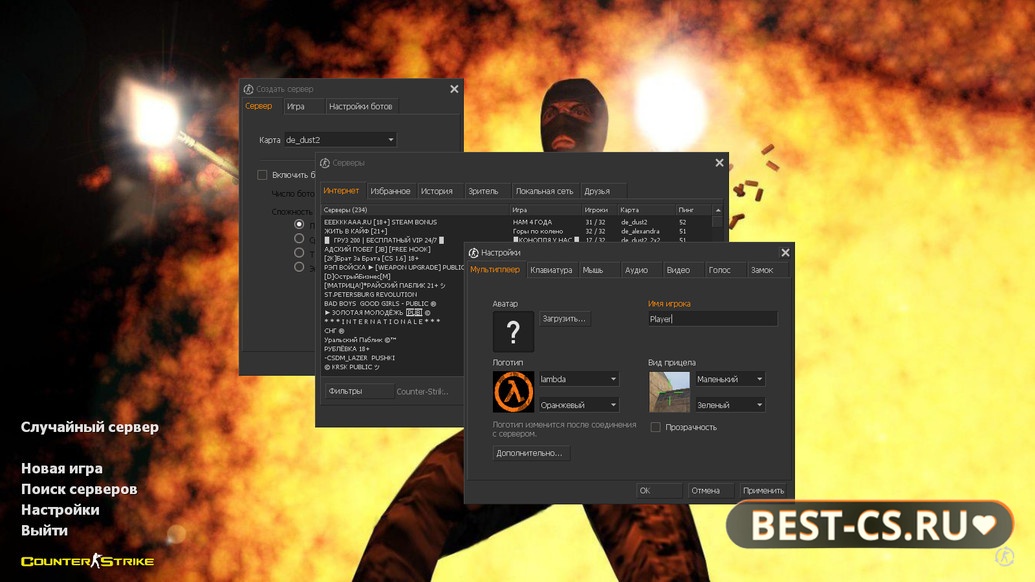Click the Фильтры button

point(358,391)
